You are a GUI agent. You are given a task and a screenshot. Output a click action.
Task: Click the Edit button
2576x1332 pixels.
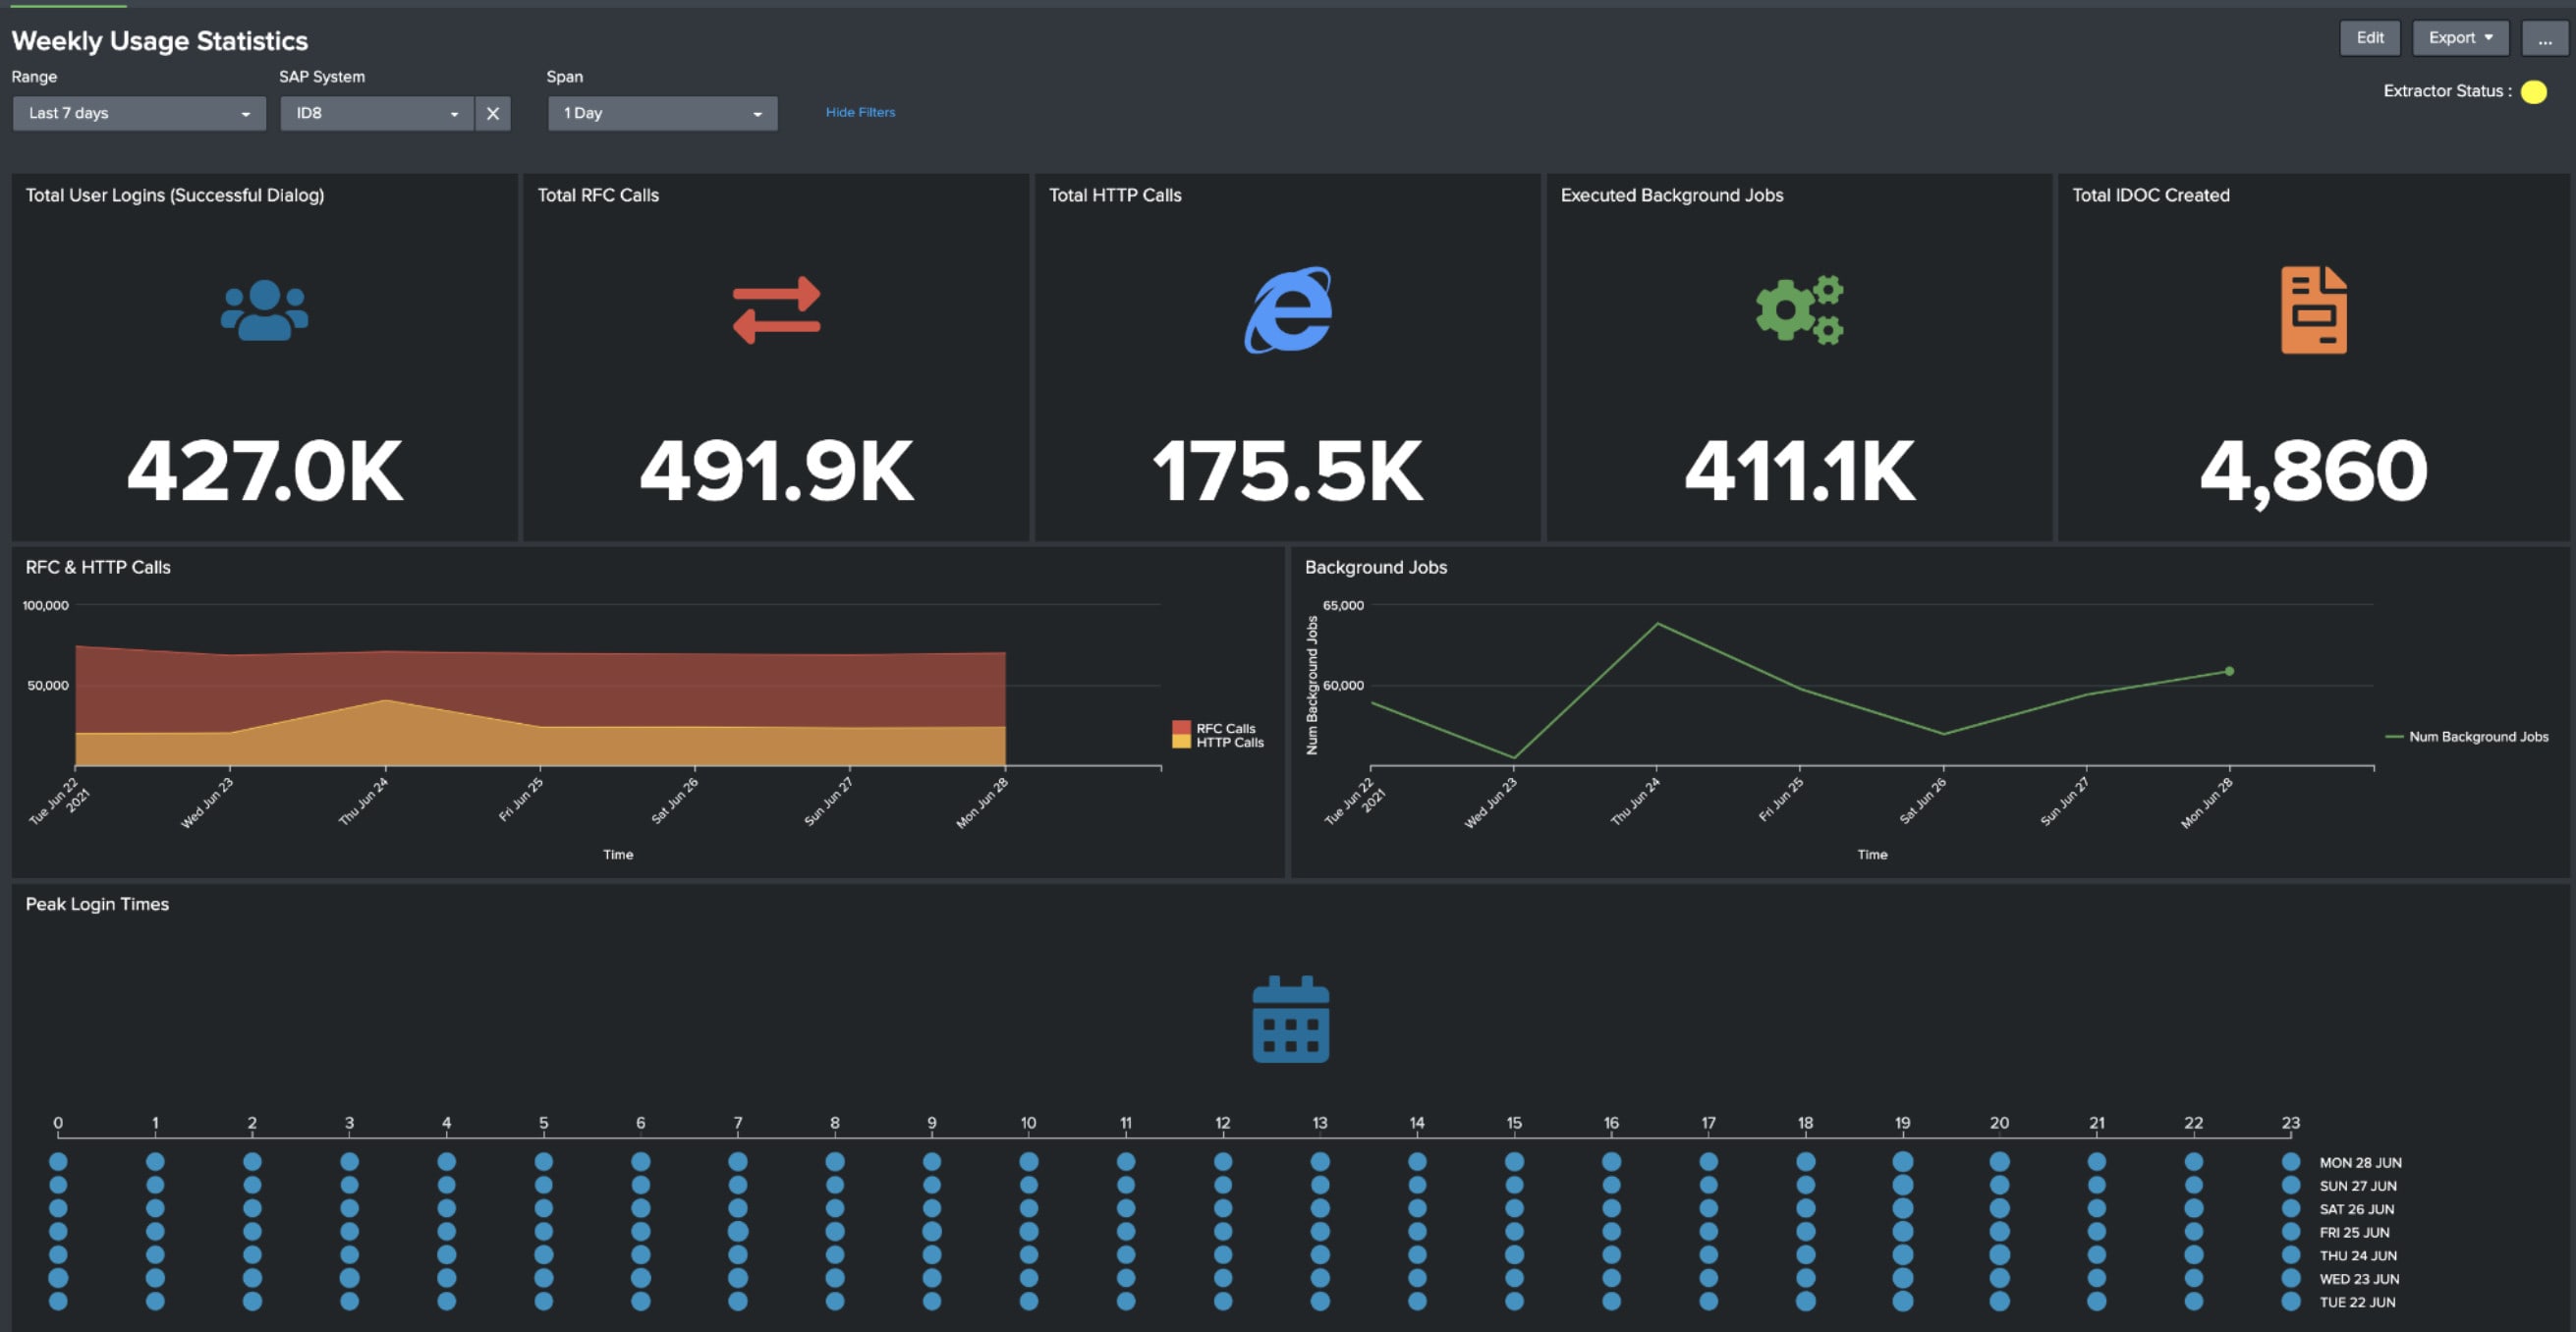point(2369,38)
